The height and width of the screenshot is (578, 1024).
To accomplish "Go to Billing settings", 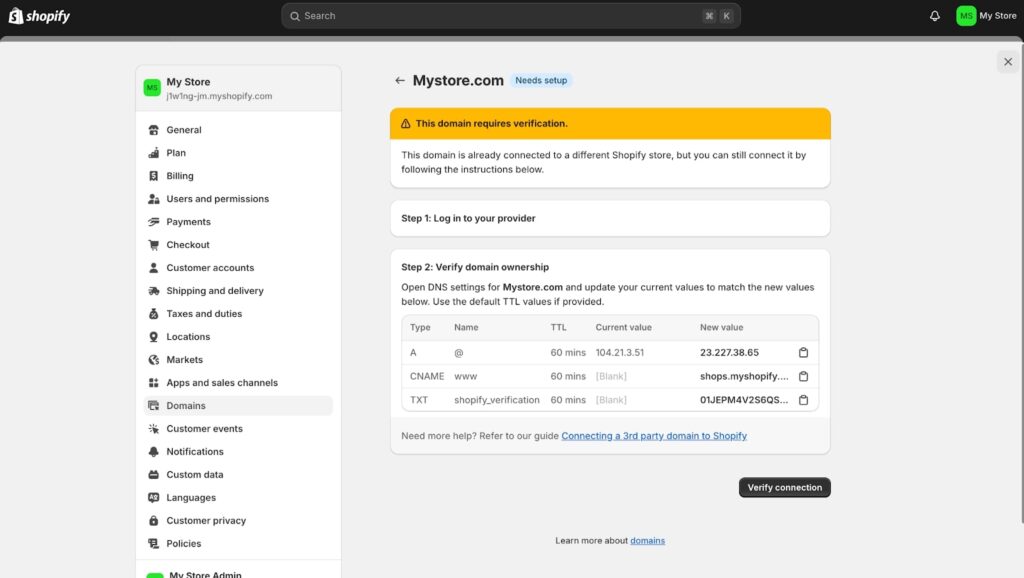I will point(180,176).
